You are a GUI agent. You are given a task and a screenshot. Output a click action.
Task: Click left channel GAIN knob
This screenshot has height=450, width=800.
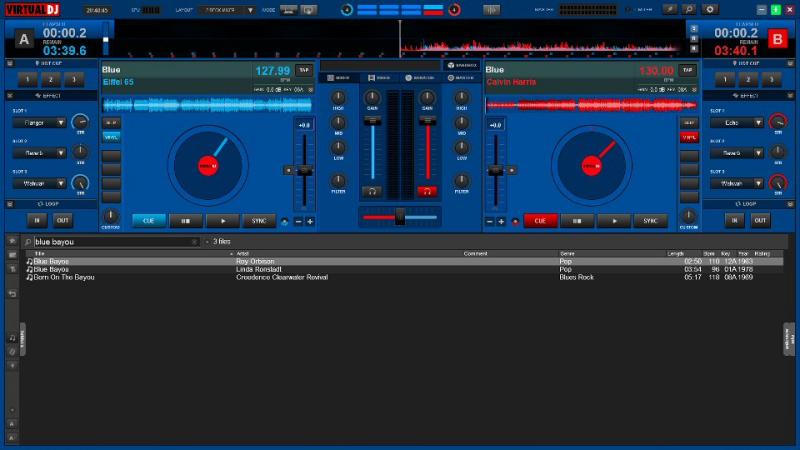pos(372,97)
